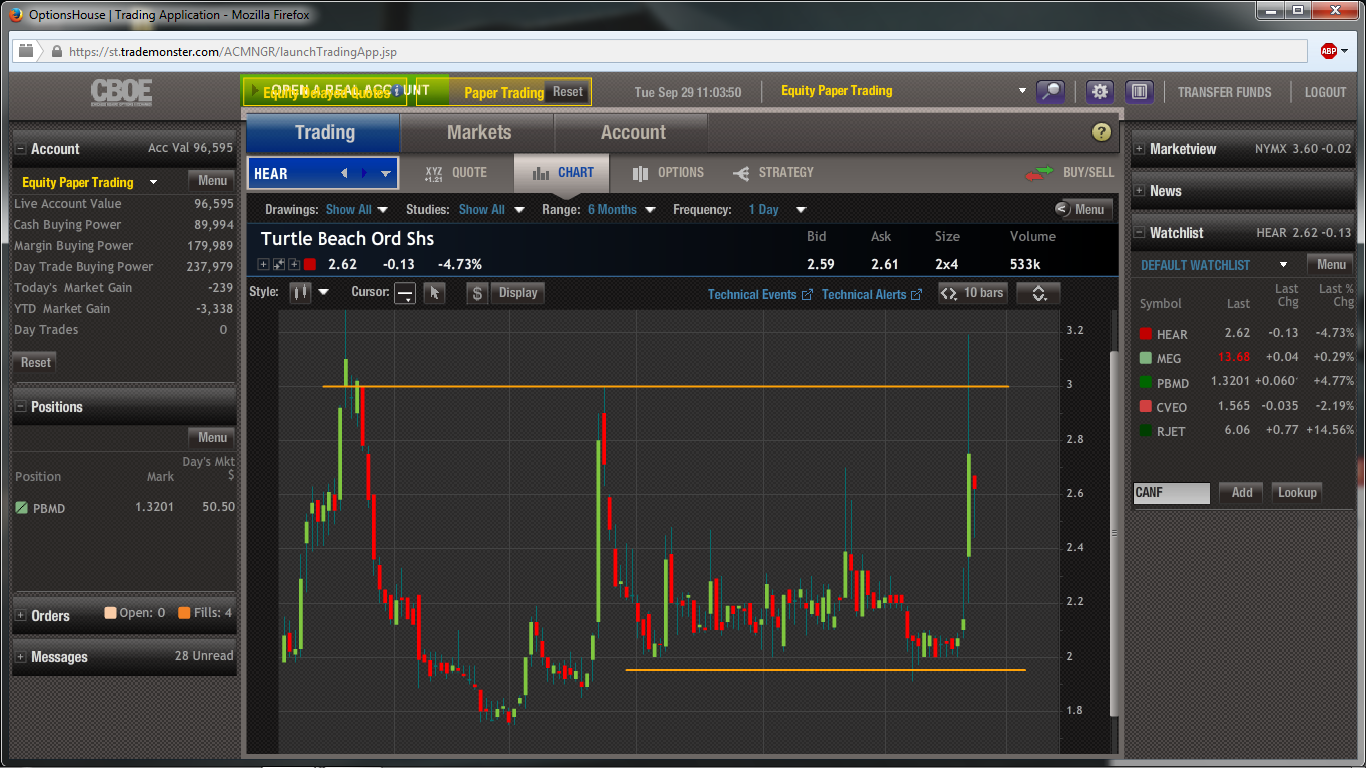Viewport: 1366px width, 768px height.
Task: Click the dollar sign chart icon
Action: pyautogui.click(x=477, y=293)
